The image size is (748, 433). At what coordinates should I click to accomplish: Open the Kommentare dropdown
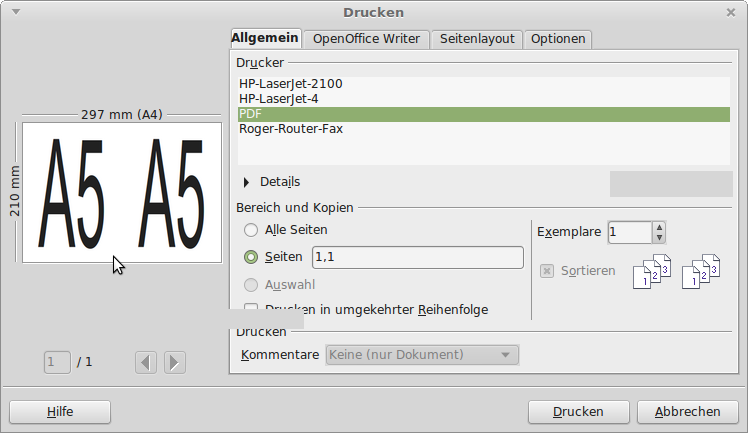click(422, 355)
